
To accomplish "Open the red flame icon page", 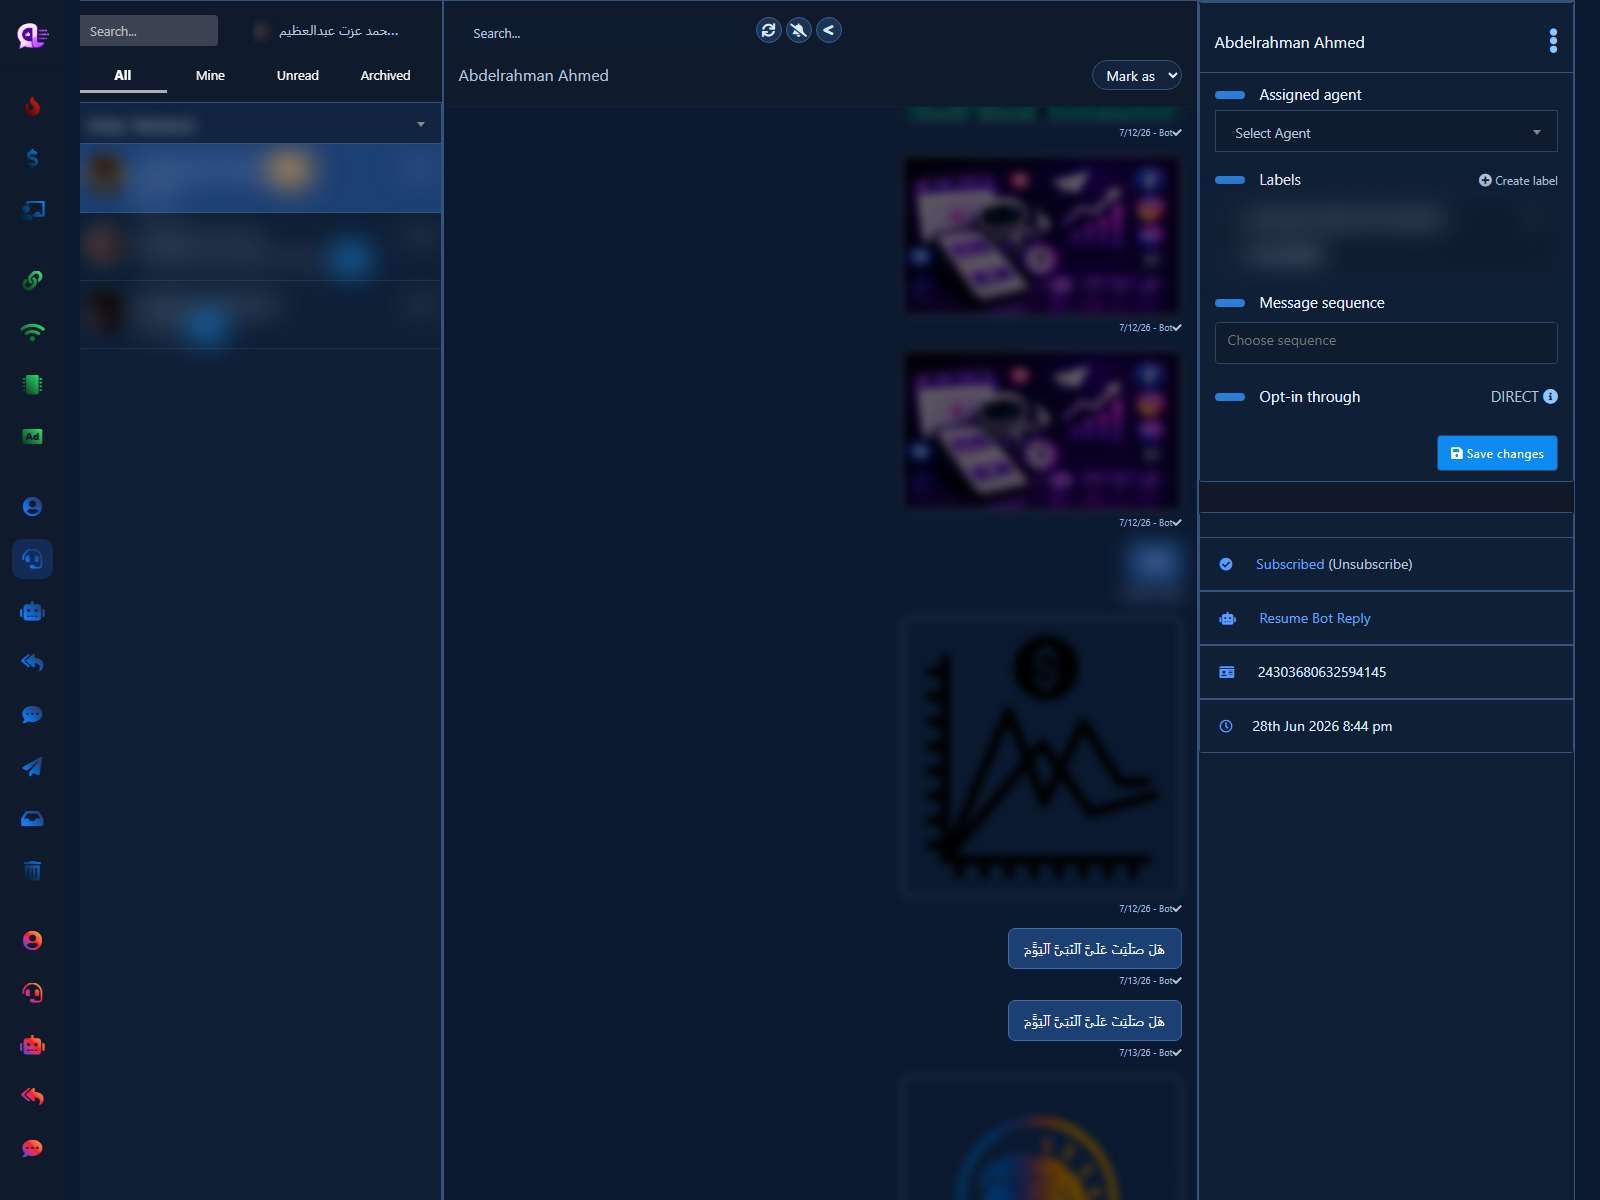I will click(x=32, y=106).
